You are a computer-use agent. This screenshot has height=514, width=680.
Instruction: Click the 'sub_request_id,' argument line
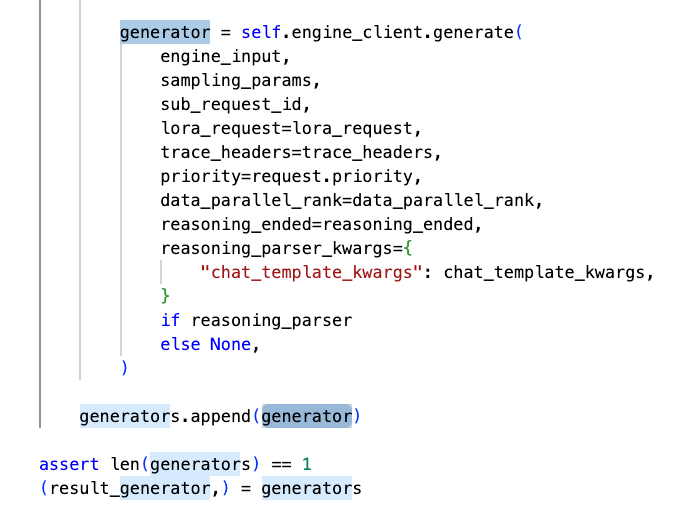(x=235, y=105)
